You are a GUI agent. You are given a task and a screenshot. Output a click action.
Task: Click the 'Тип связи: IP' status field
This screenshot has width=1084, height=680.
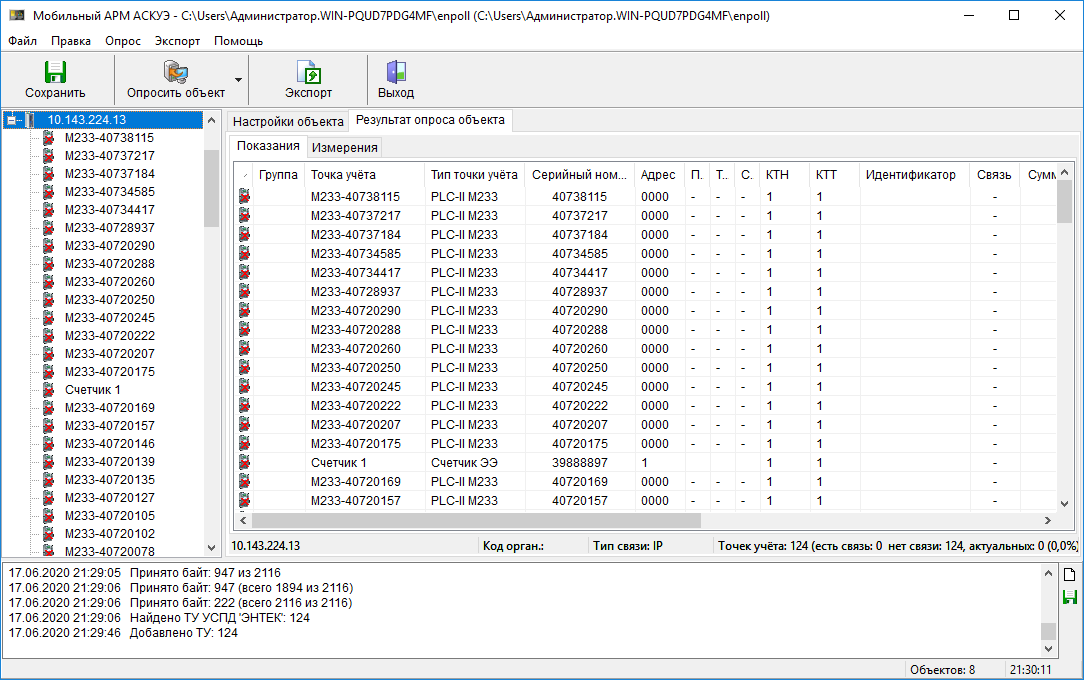628,546
